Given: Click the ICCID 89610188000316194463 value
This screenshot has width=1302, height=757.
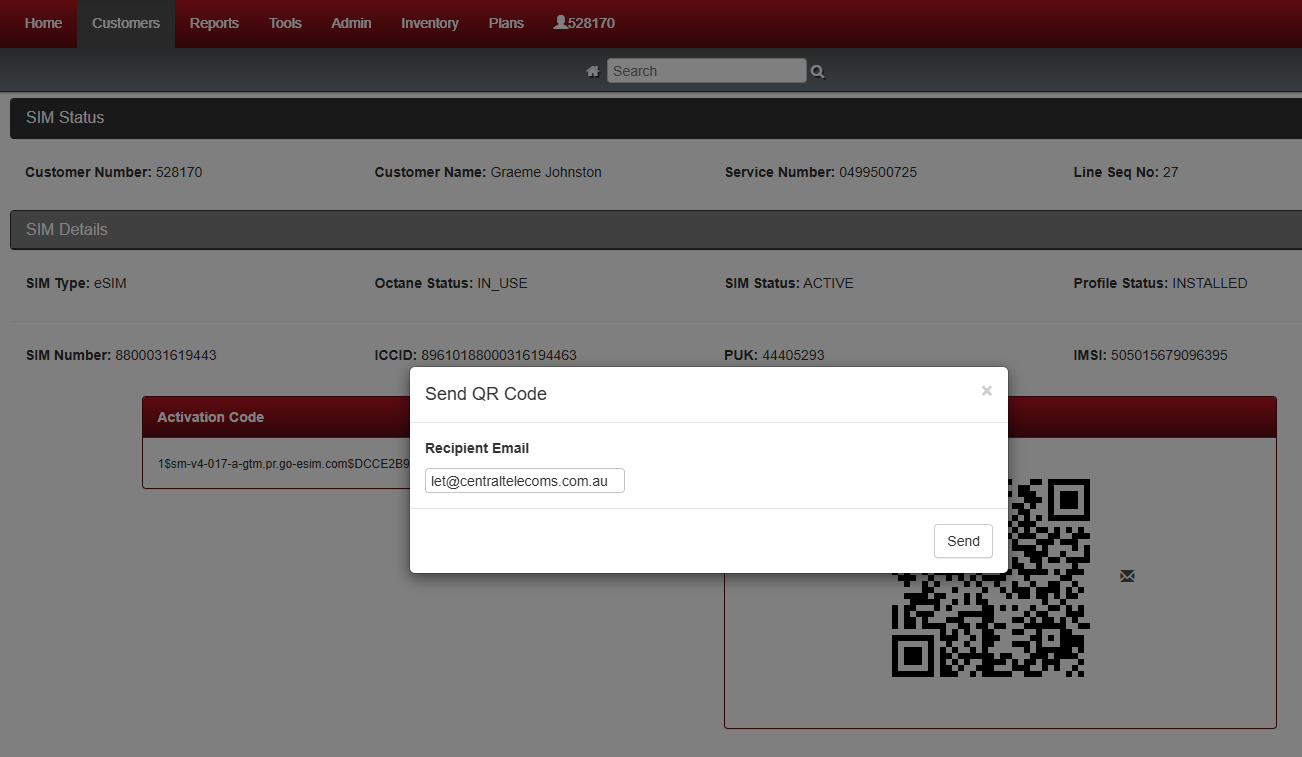Looking at the screenshot, I should pyautogui.click(x=499, y=355).
